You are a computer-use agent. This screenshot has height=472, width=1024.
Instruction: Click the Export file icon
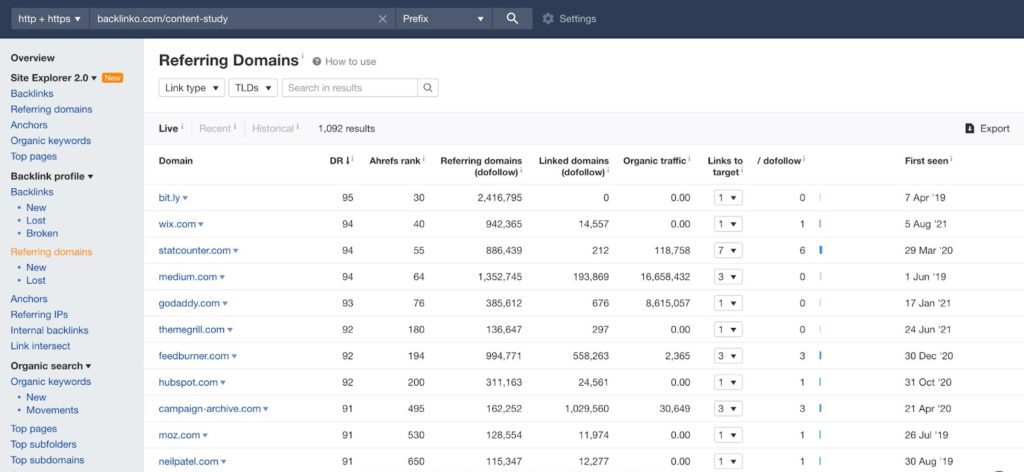click(970, 129)
